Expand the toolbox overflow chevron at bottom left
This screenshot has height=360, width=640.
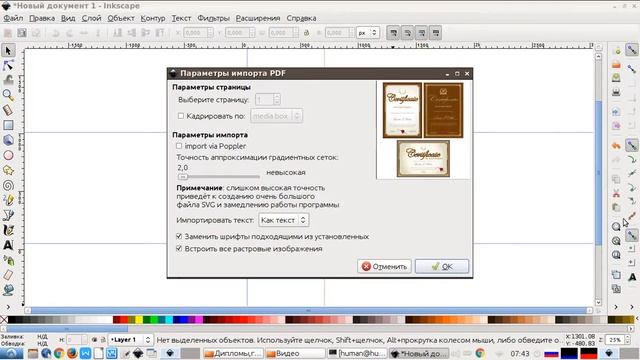coord(8,307)
